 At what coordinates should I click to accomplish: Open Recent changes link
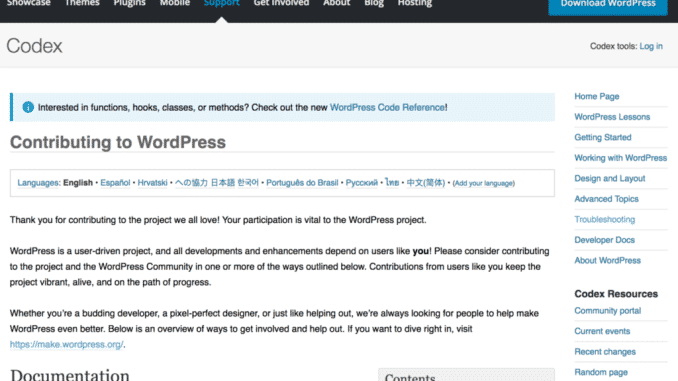(605, 352)
